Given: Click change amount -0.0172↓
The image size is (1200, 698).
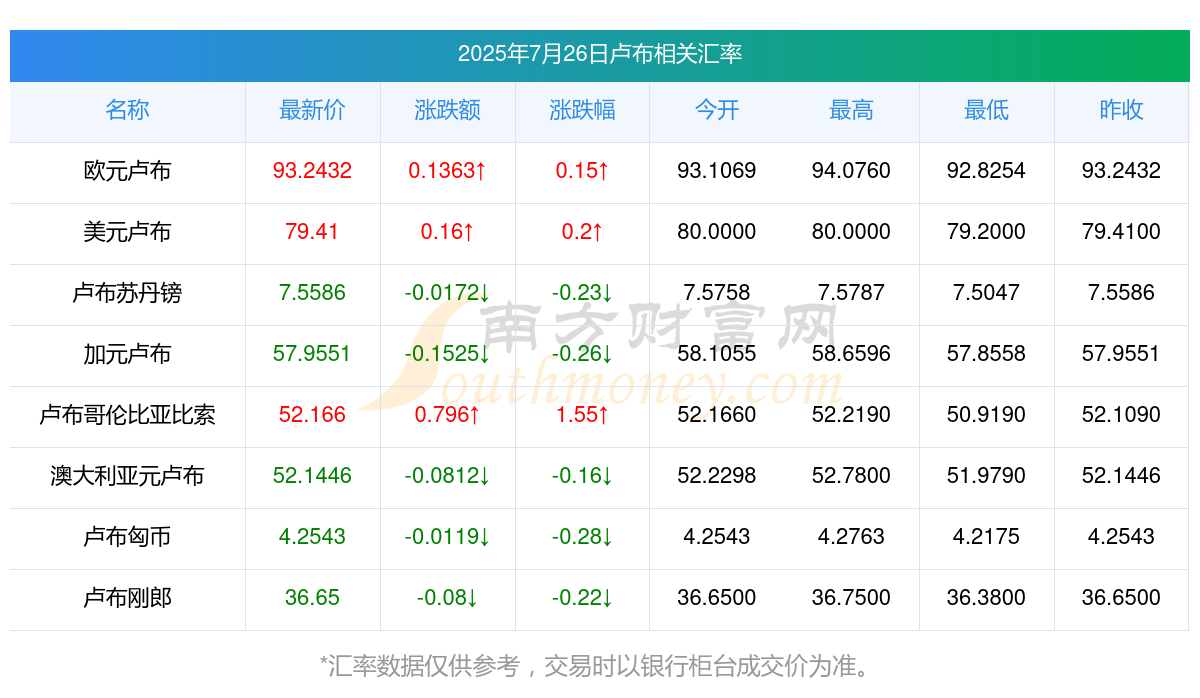Looking at the screenshot, I should point(447,293).
